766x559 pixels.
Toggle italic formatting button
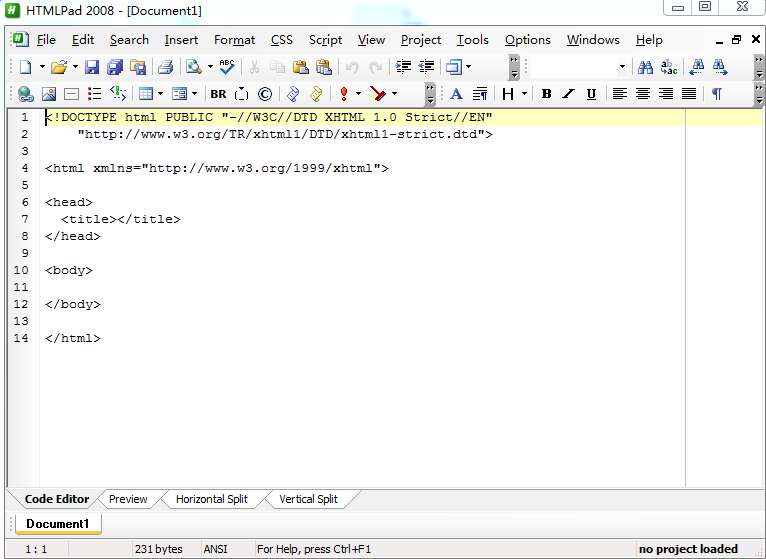click(568, 94)
